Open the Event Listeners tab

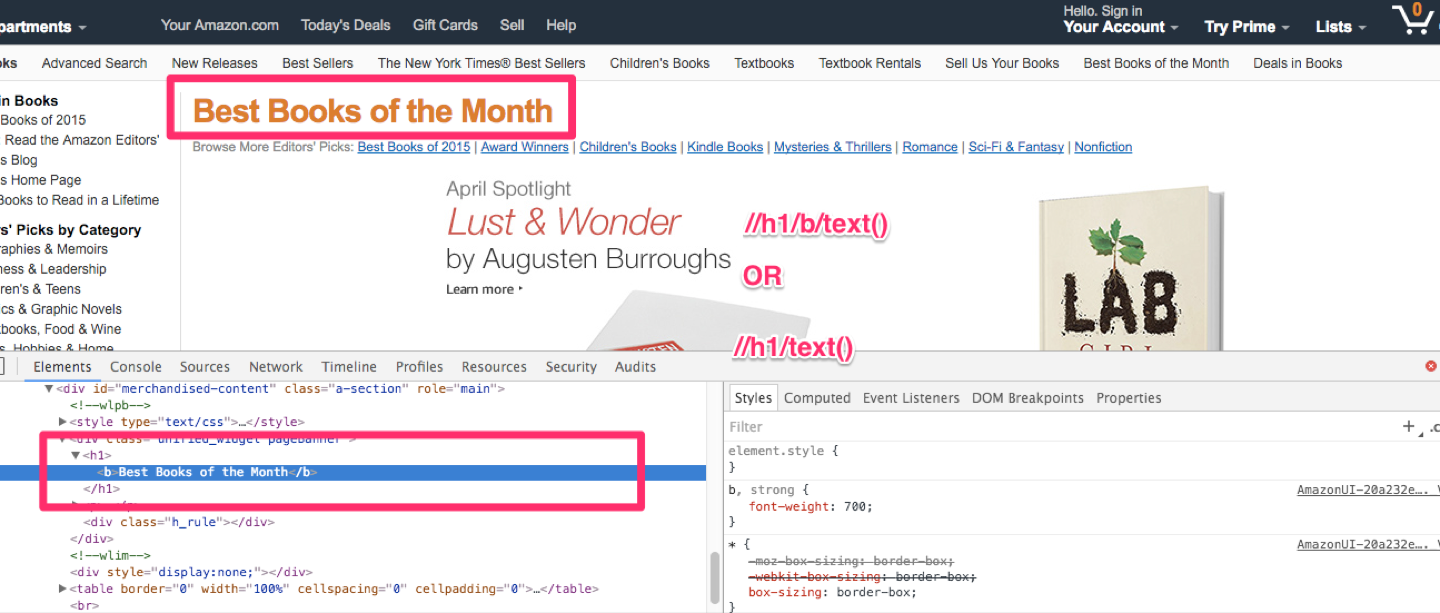tap(911, 398)
